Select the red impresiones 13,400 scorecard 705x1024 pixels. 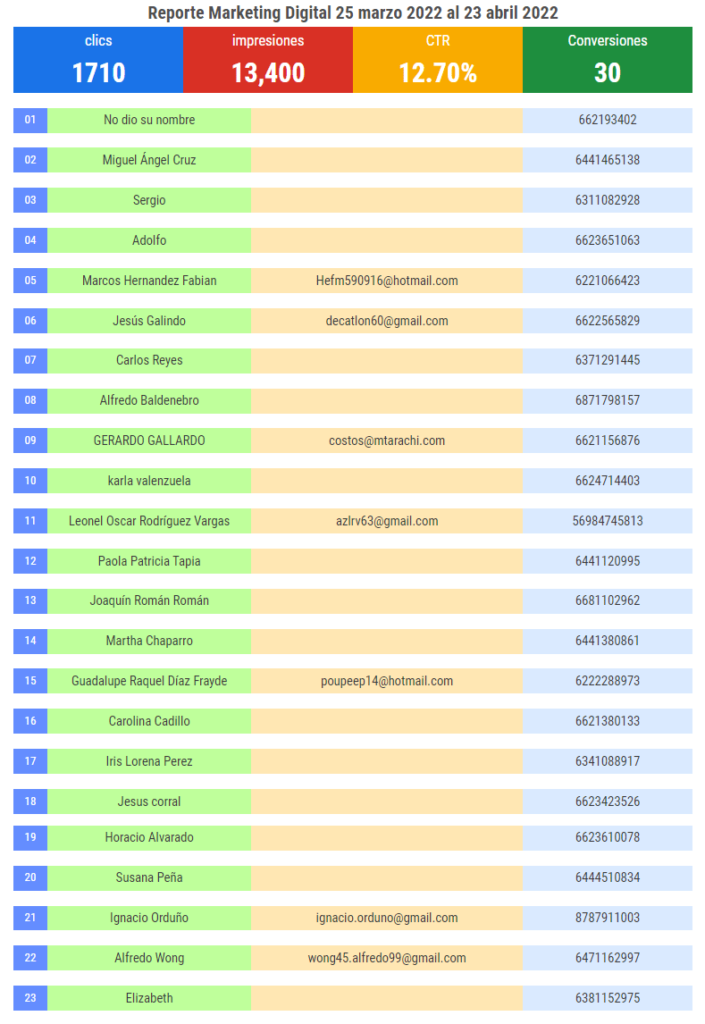[x=268, y=59]
